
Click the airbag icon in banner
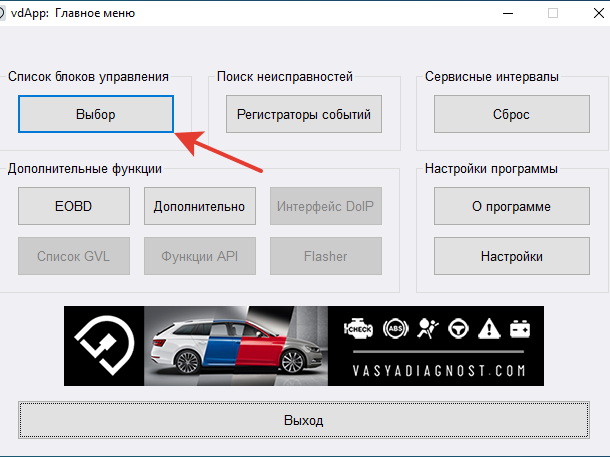pyautogui.click(x=428, y=329)
